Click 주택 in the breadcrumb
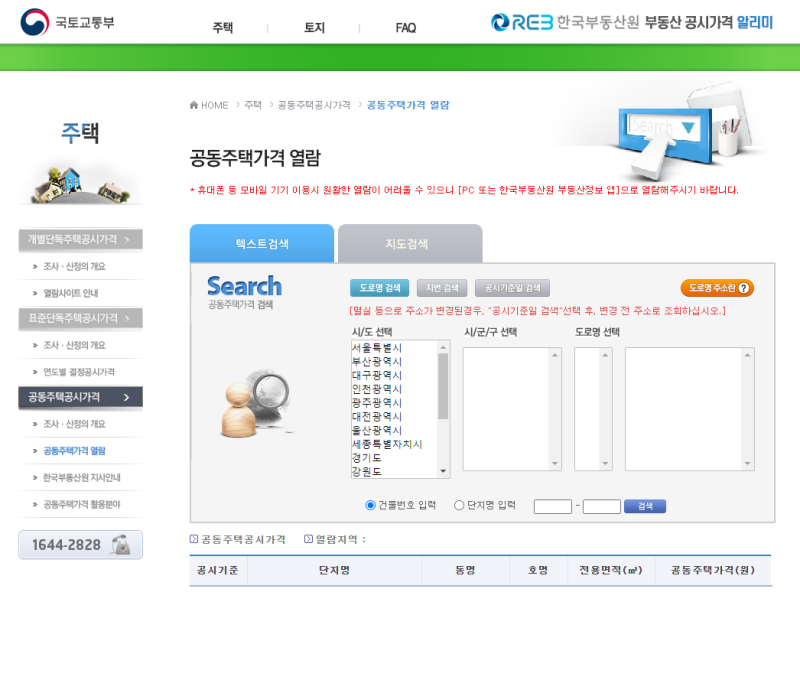 click(253, 105)
